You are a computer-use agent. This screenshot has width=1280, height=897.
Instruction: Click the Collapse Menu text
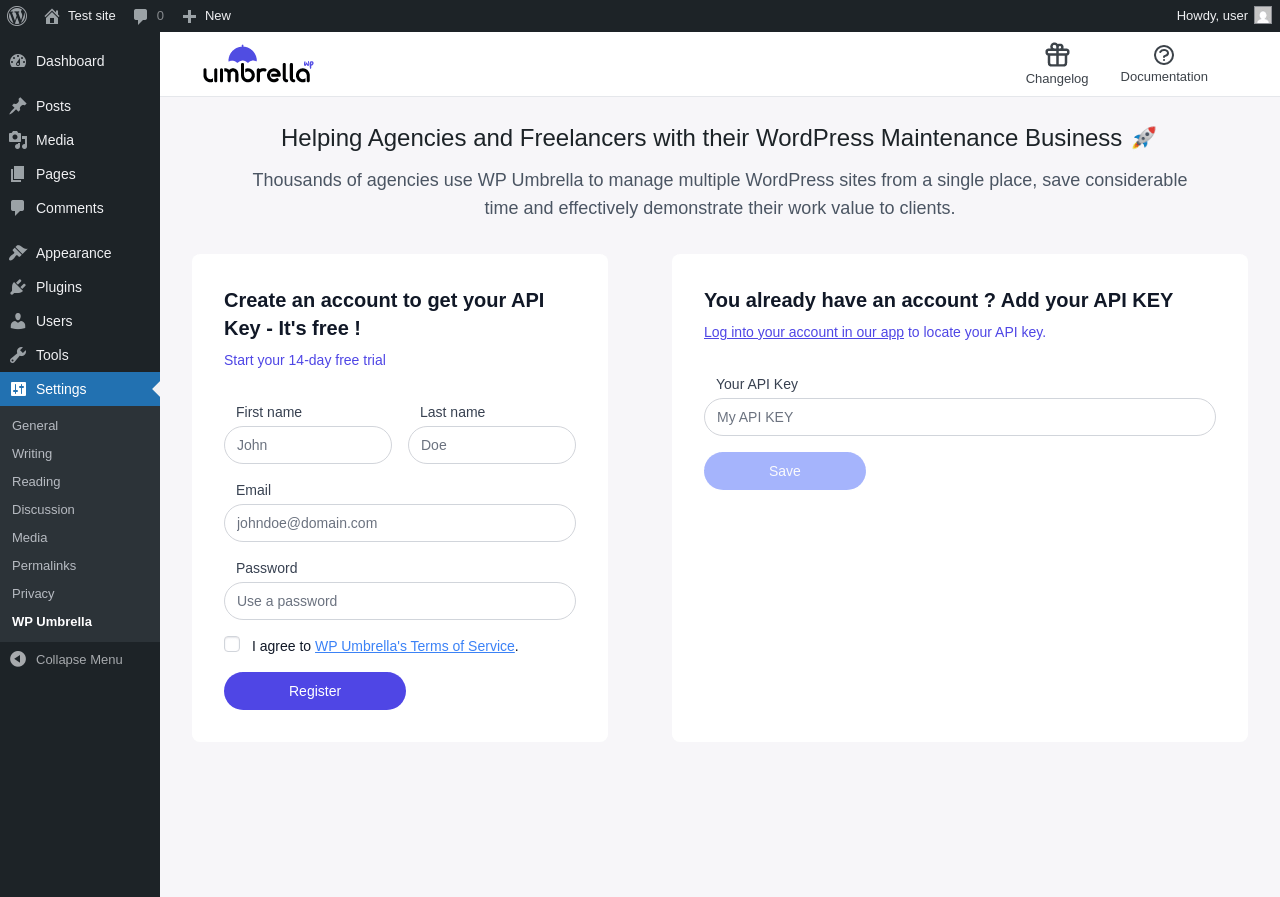(x=79, y=659)
